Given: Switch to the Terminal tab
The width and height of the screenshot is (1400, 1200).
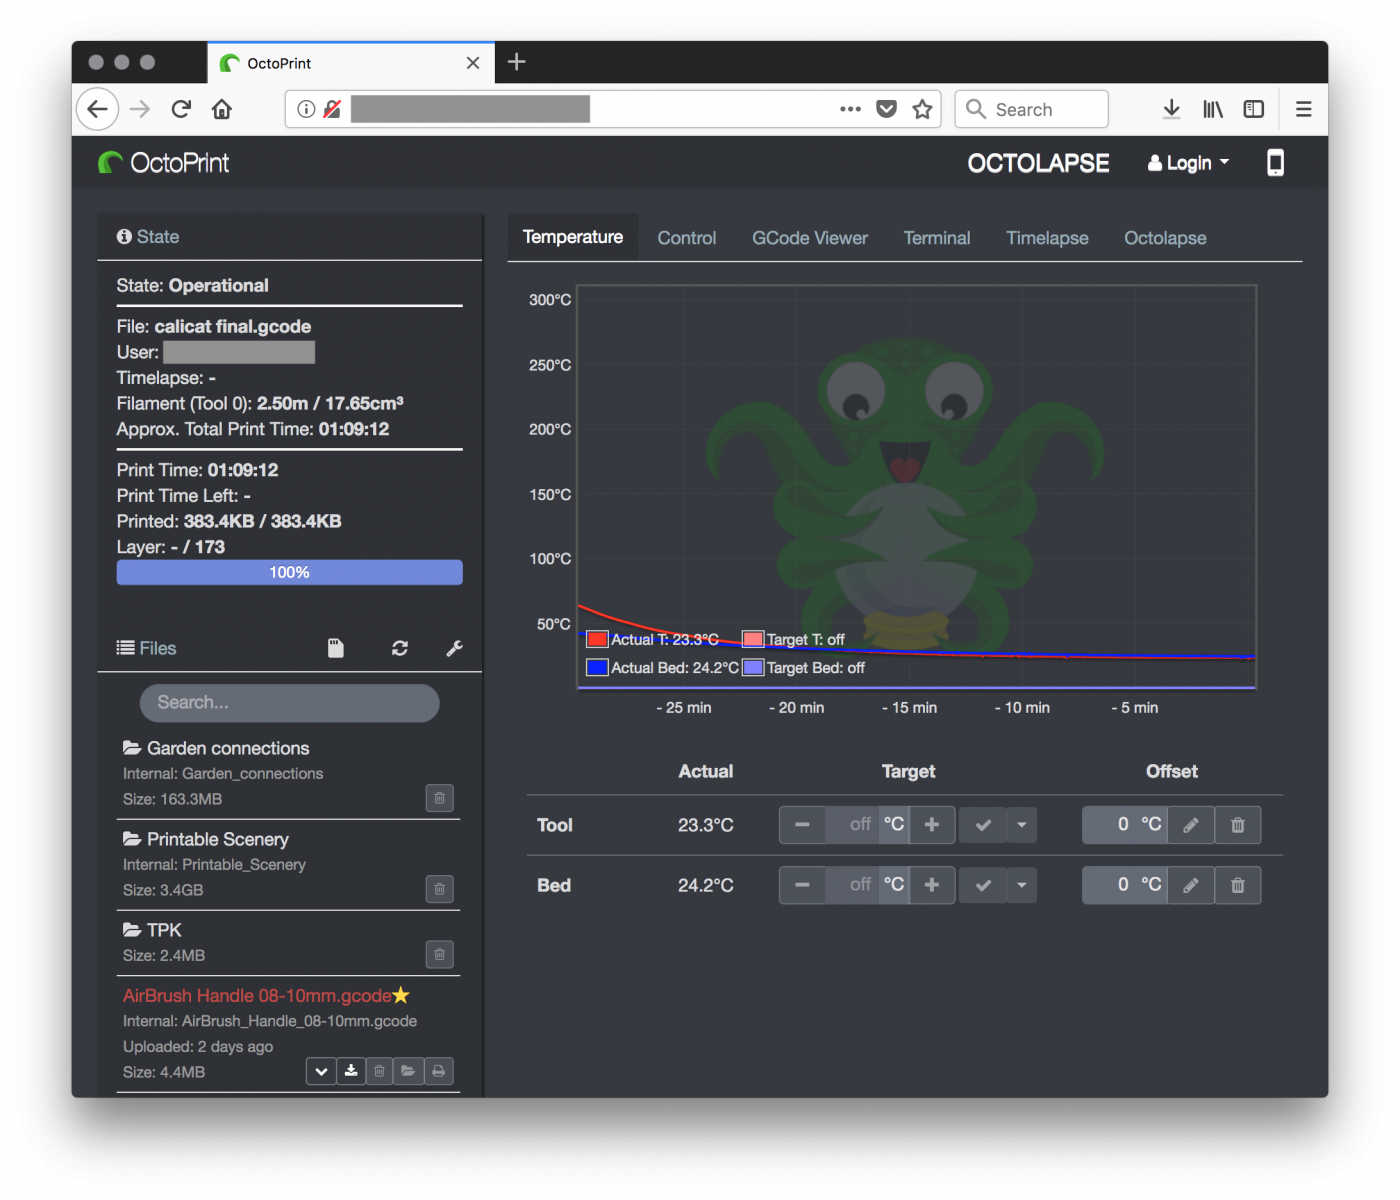Looking at the screenshot, I should point(936,238).
